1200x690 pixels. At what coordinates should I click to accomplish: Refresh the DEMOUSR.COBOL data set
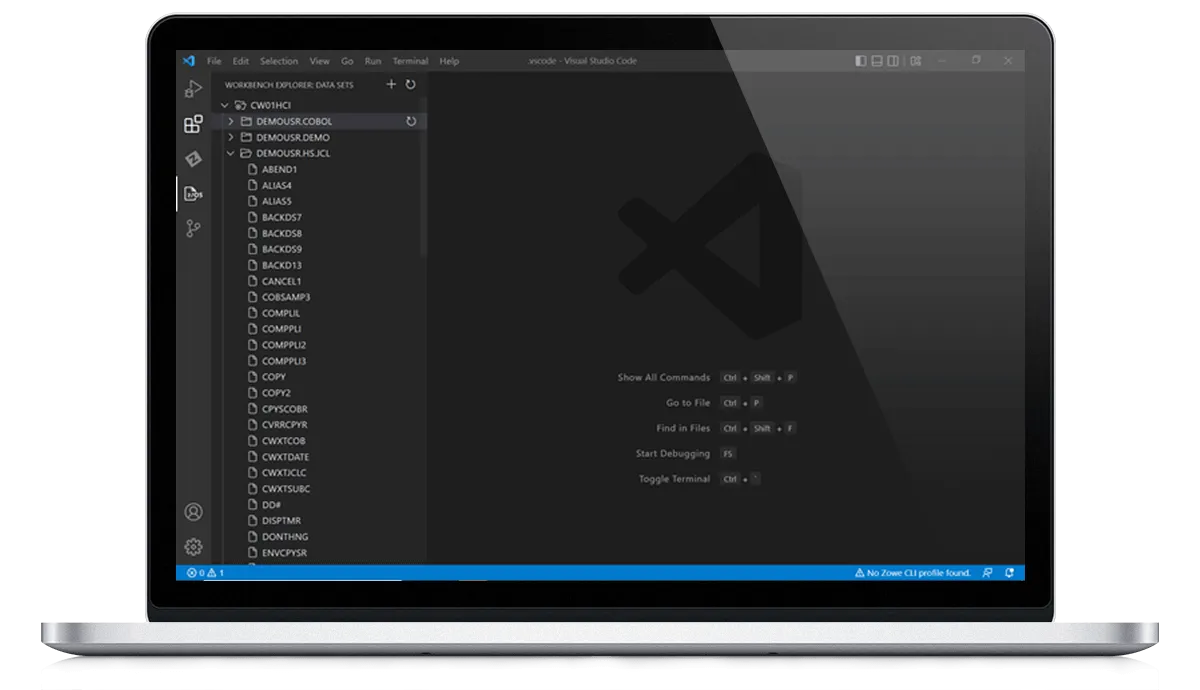tap(410, 121)
